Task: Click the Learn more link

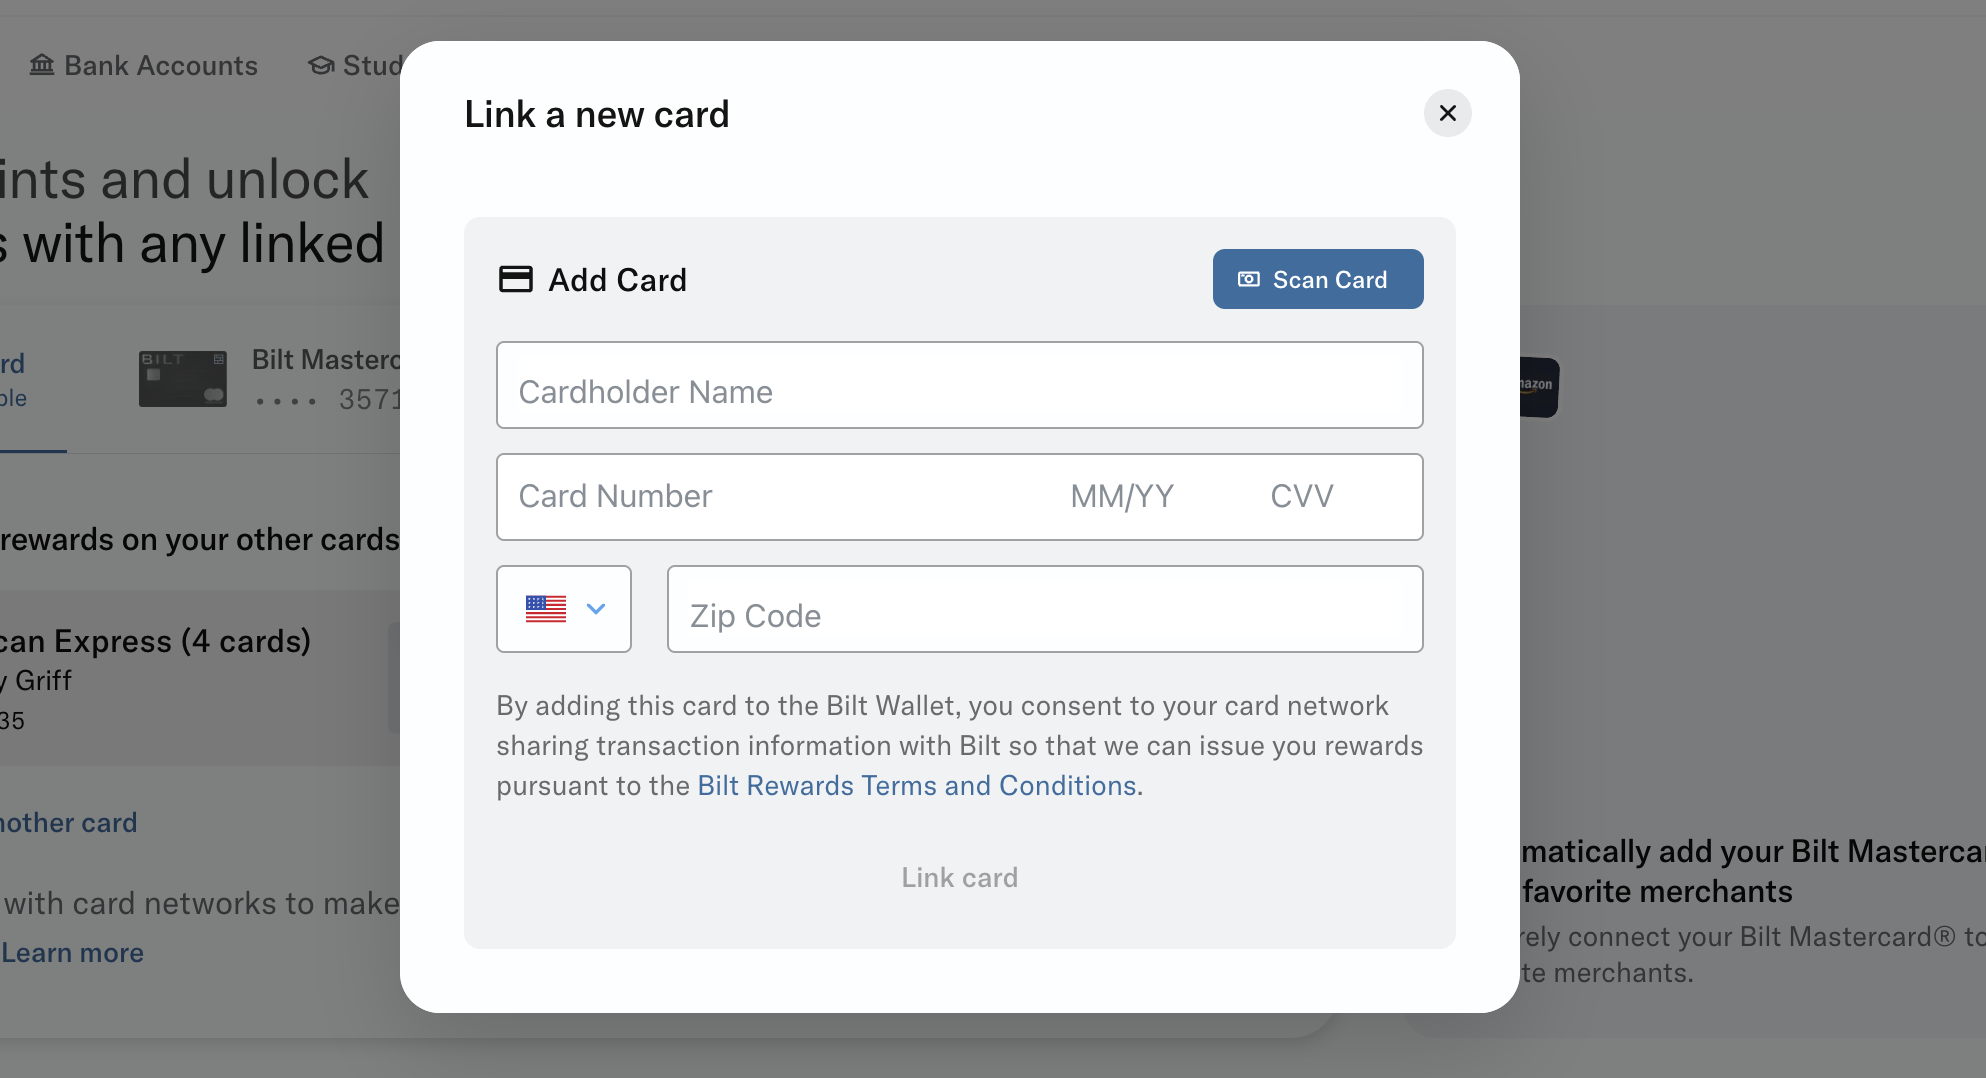Action: (x=73, y=953)
